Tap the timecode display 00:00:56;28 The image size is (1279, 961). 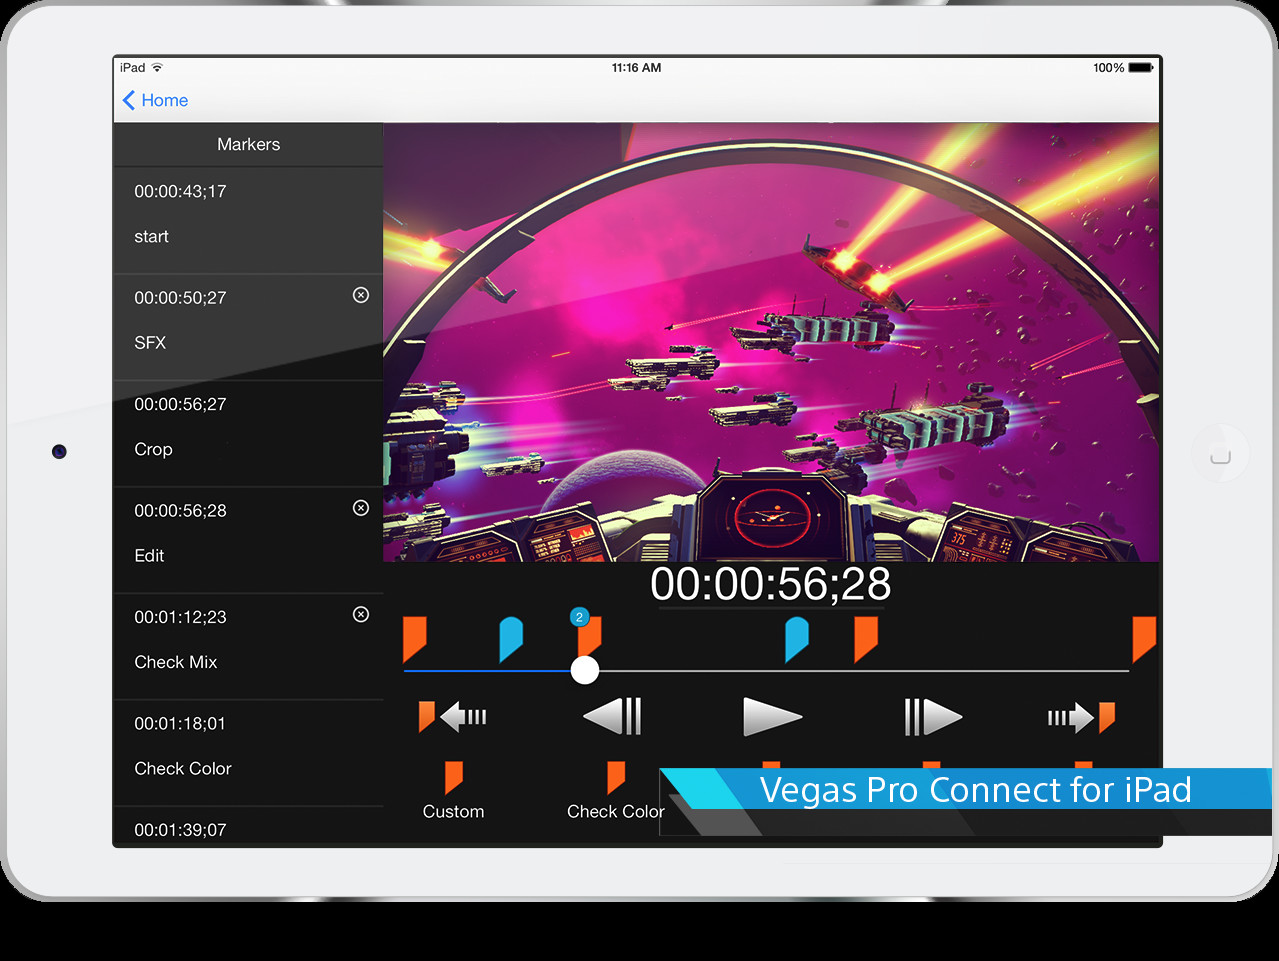[x=770, y=583]
